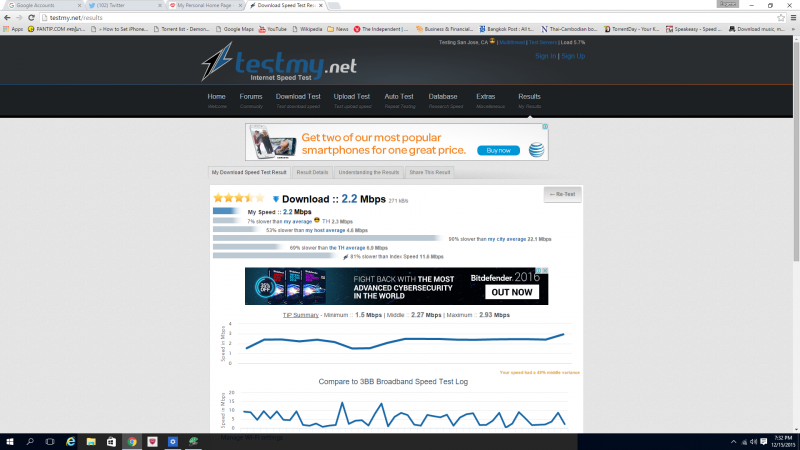The width and height of the screenshot is (800, 450).
Task: Open the Share This Result tab
Action: click(x=429, y=172)
